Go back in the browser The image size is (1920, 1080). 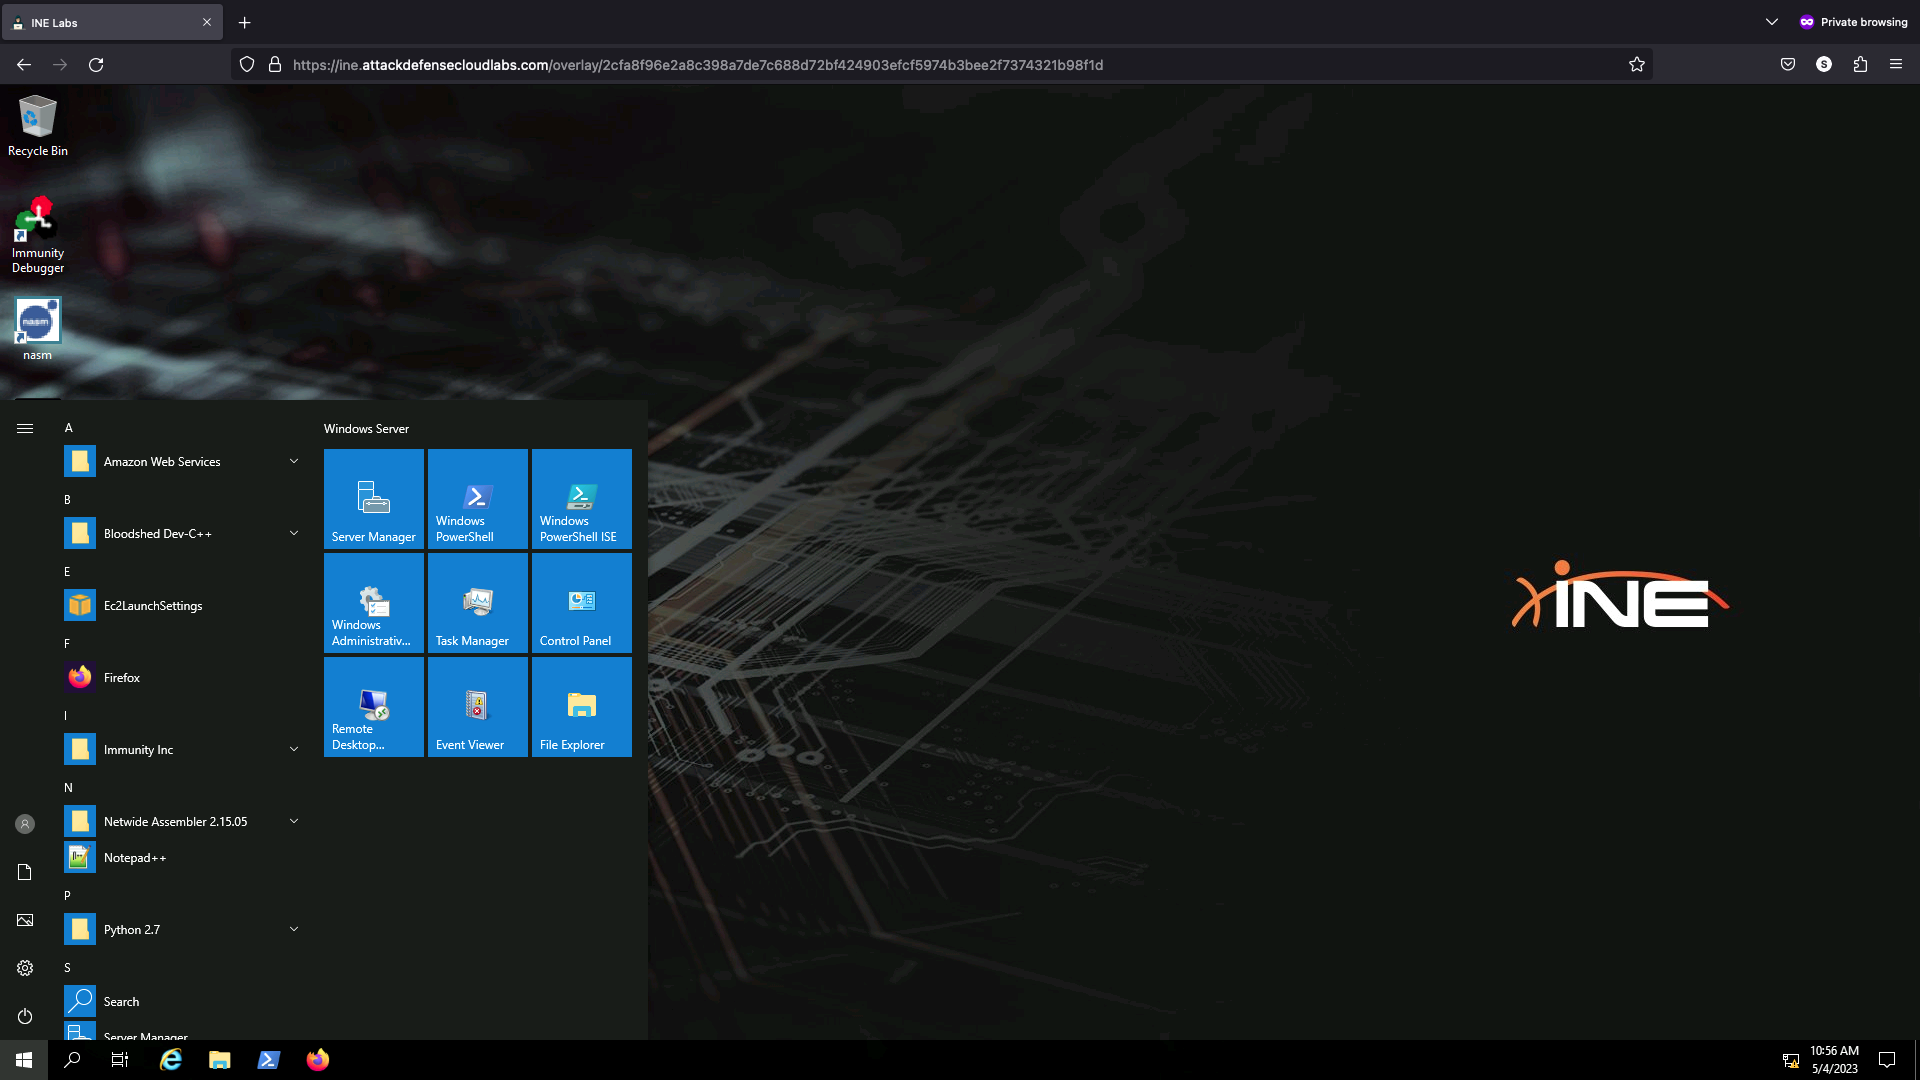24,65
